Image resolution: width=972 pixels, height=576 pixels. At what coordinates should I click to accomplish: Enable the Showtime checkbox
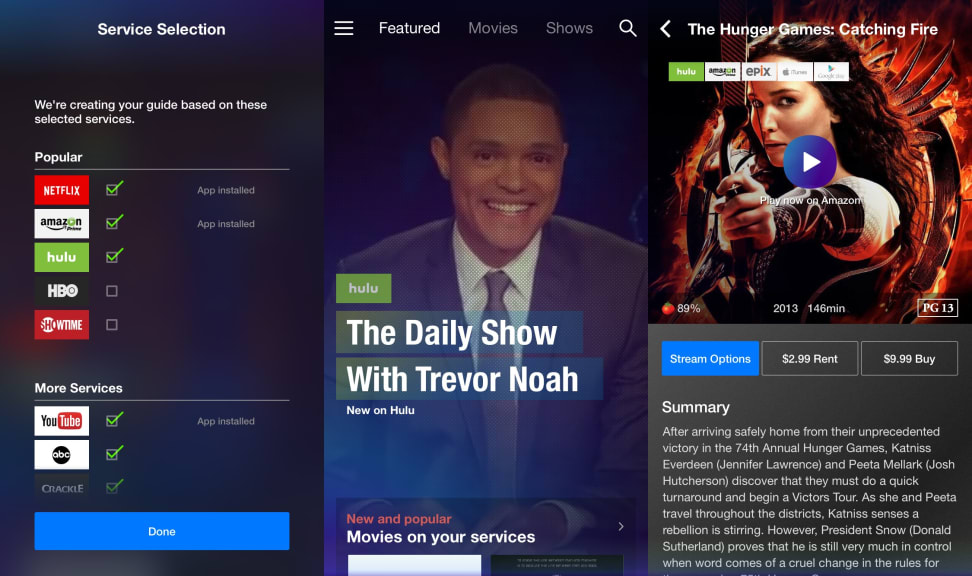(112, 324)
